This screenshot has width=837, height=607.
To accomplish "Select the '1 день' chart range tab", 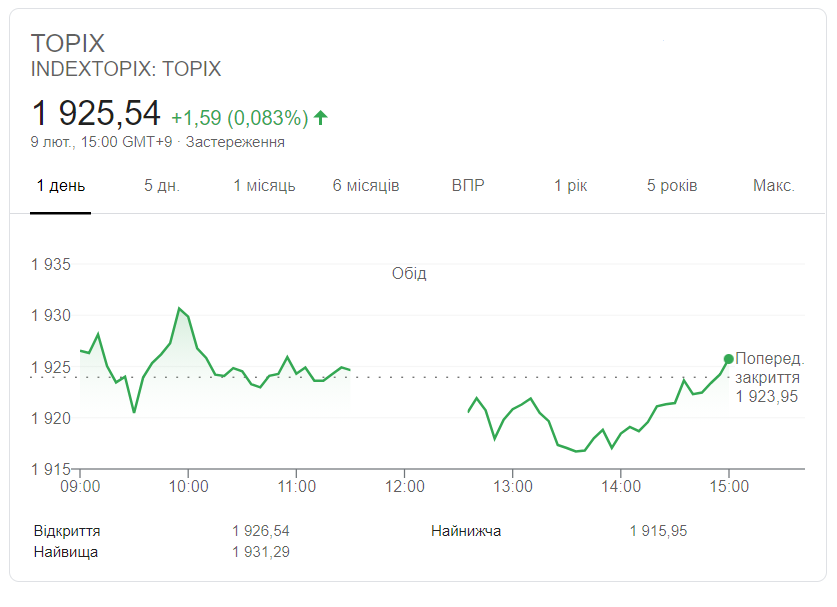I will (x=61, y=186).
